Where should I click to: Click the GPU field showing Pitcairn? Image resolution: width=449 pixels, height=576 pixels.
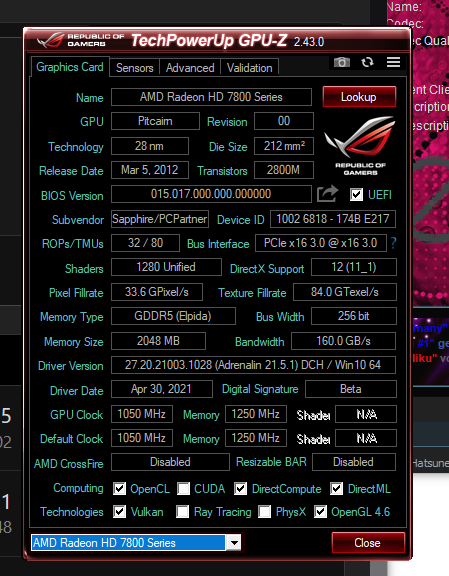[155, 121]
